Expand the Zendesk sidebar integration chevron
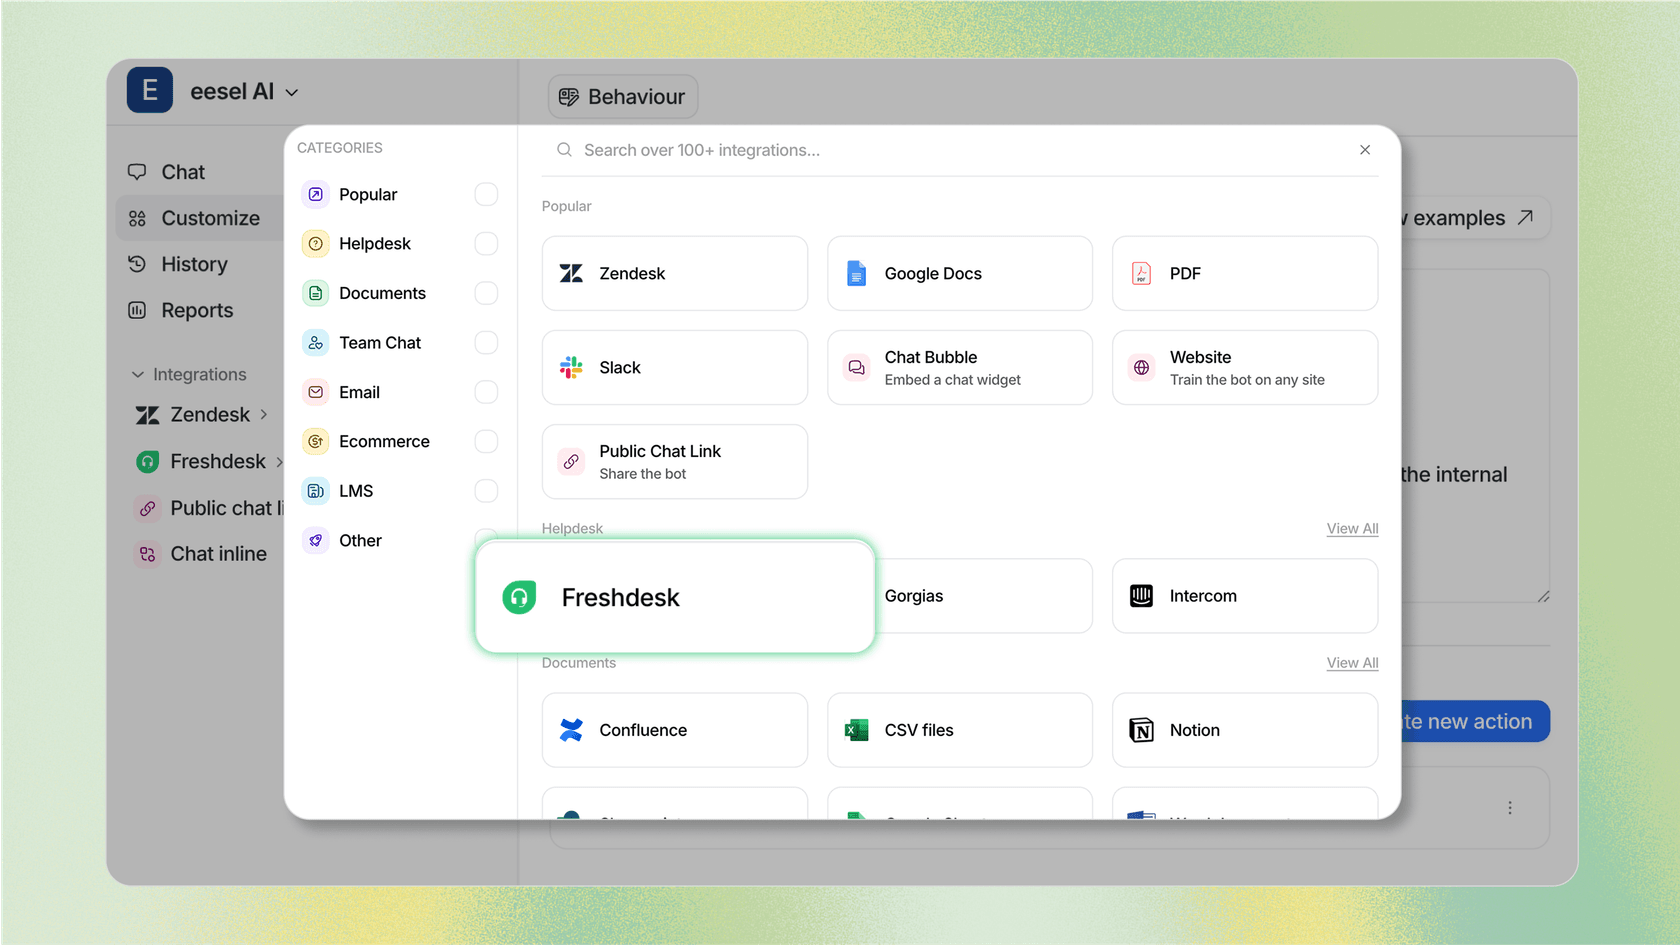The image size is (1680, 945). pos(264,414)
